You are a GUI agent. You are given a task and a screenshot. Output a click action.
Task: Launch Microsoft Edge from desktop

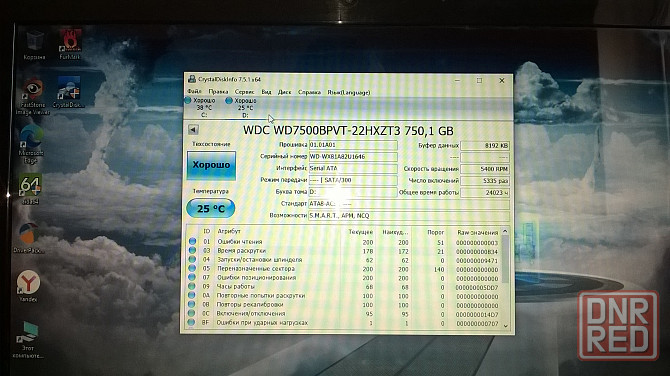click(31, 144)
